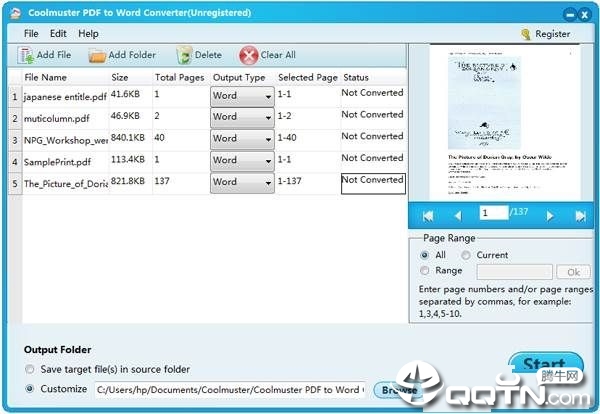600x414 pixels.
Task: Select The_Picture_of_Dorian file name
Action: 66,184
